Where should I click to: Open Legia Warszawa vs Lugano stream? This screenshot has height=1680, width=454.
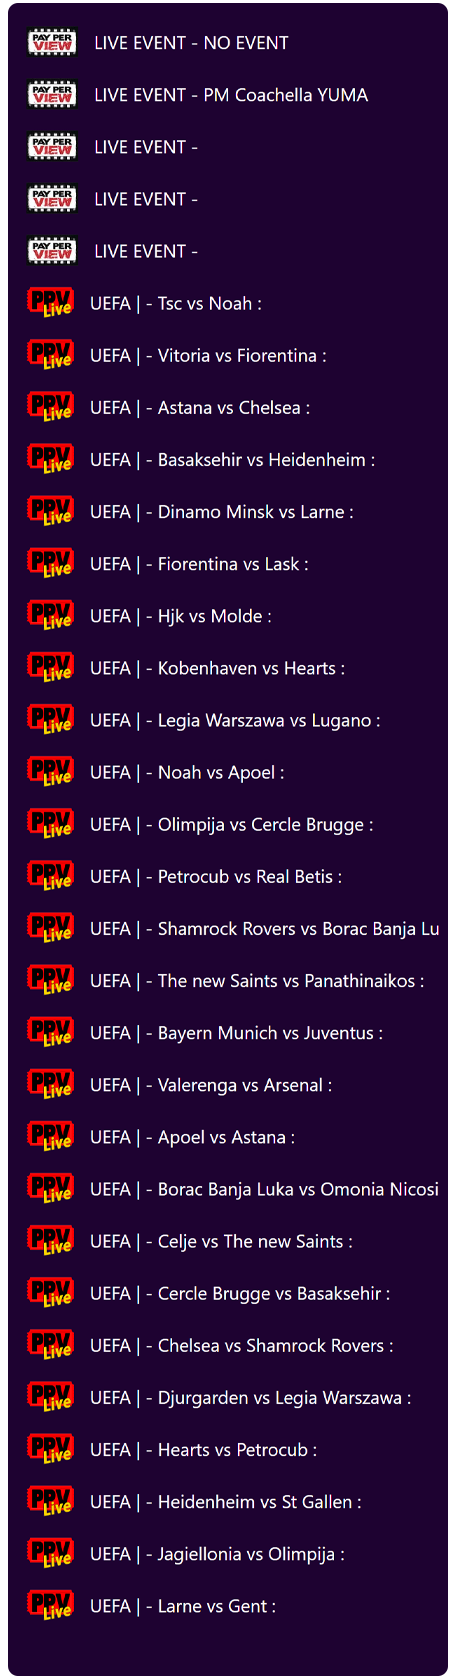228,720
